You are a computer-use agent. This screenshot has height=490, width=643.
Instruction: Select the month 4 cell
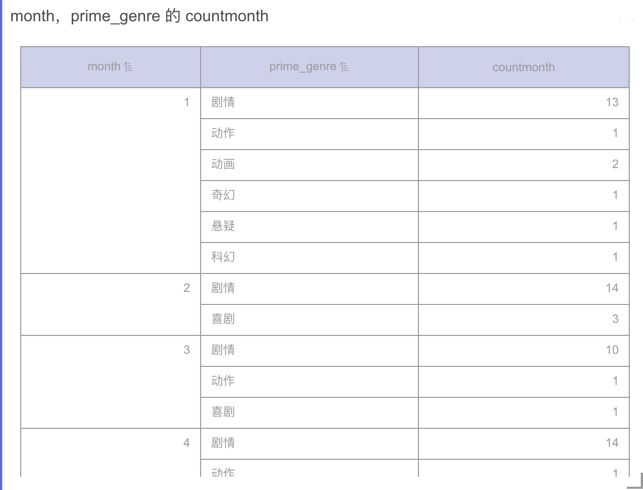tap(186, 443)
